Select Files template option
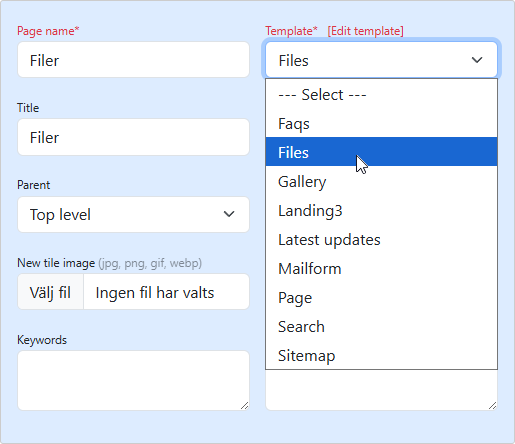The image size is (515, 444). pyautogui.click(x=381, y=152)
